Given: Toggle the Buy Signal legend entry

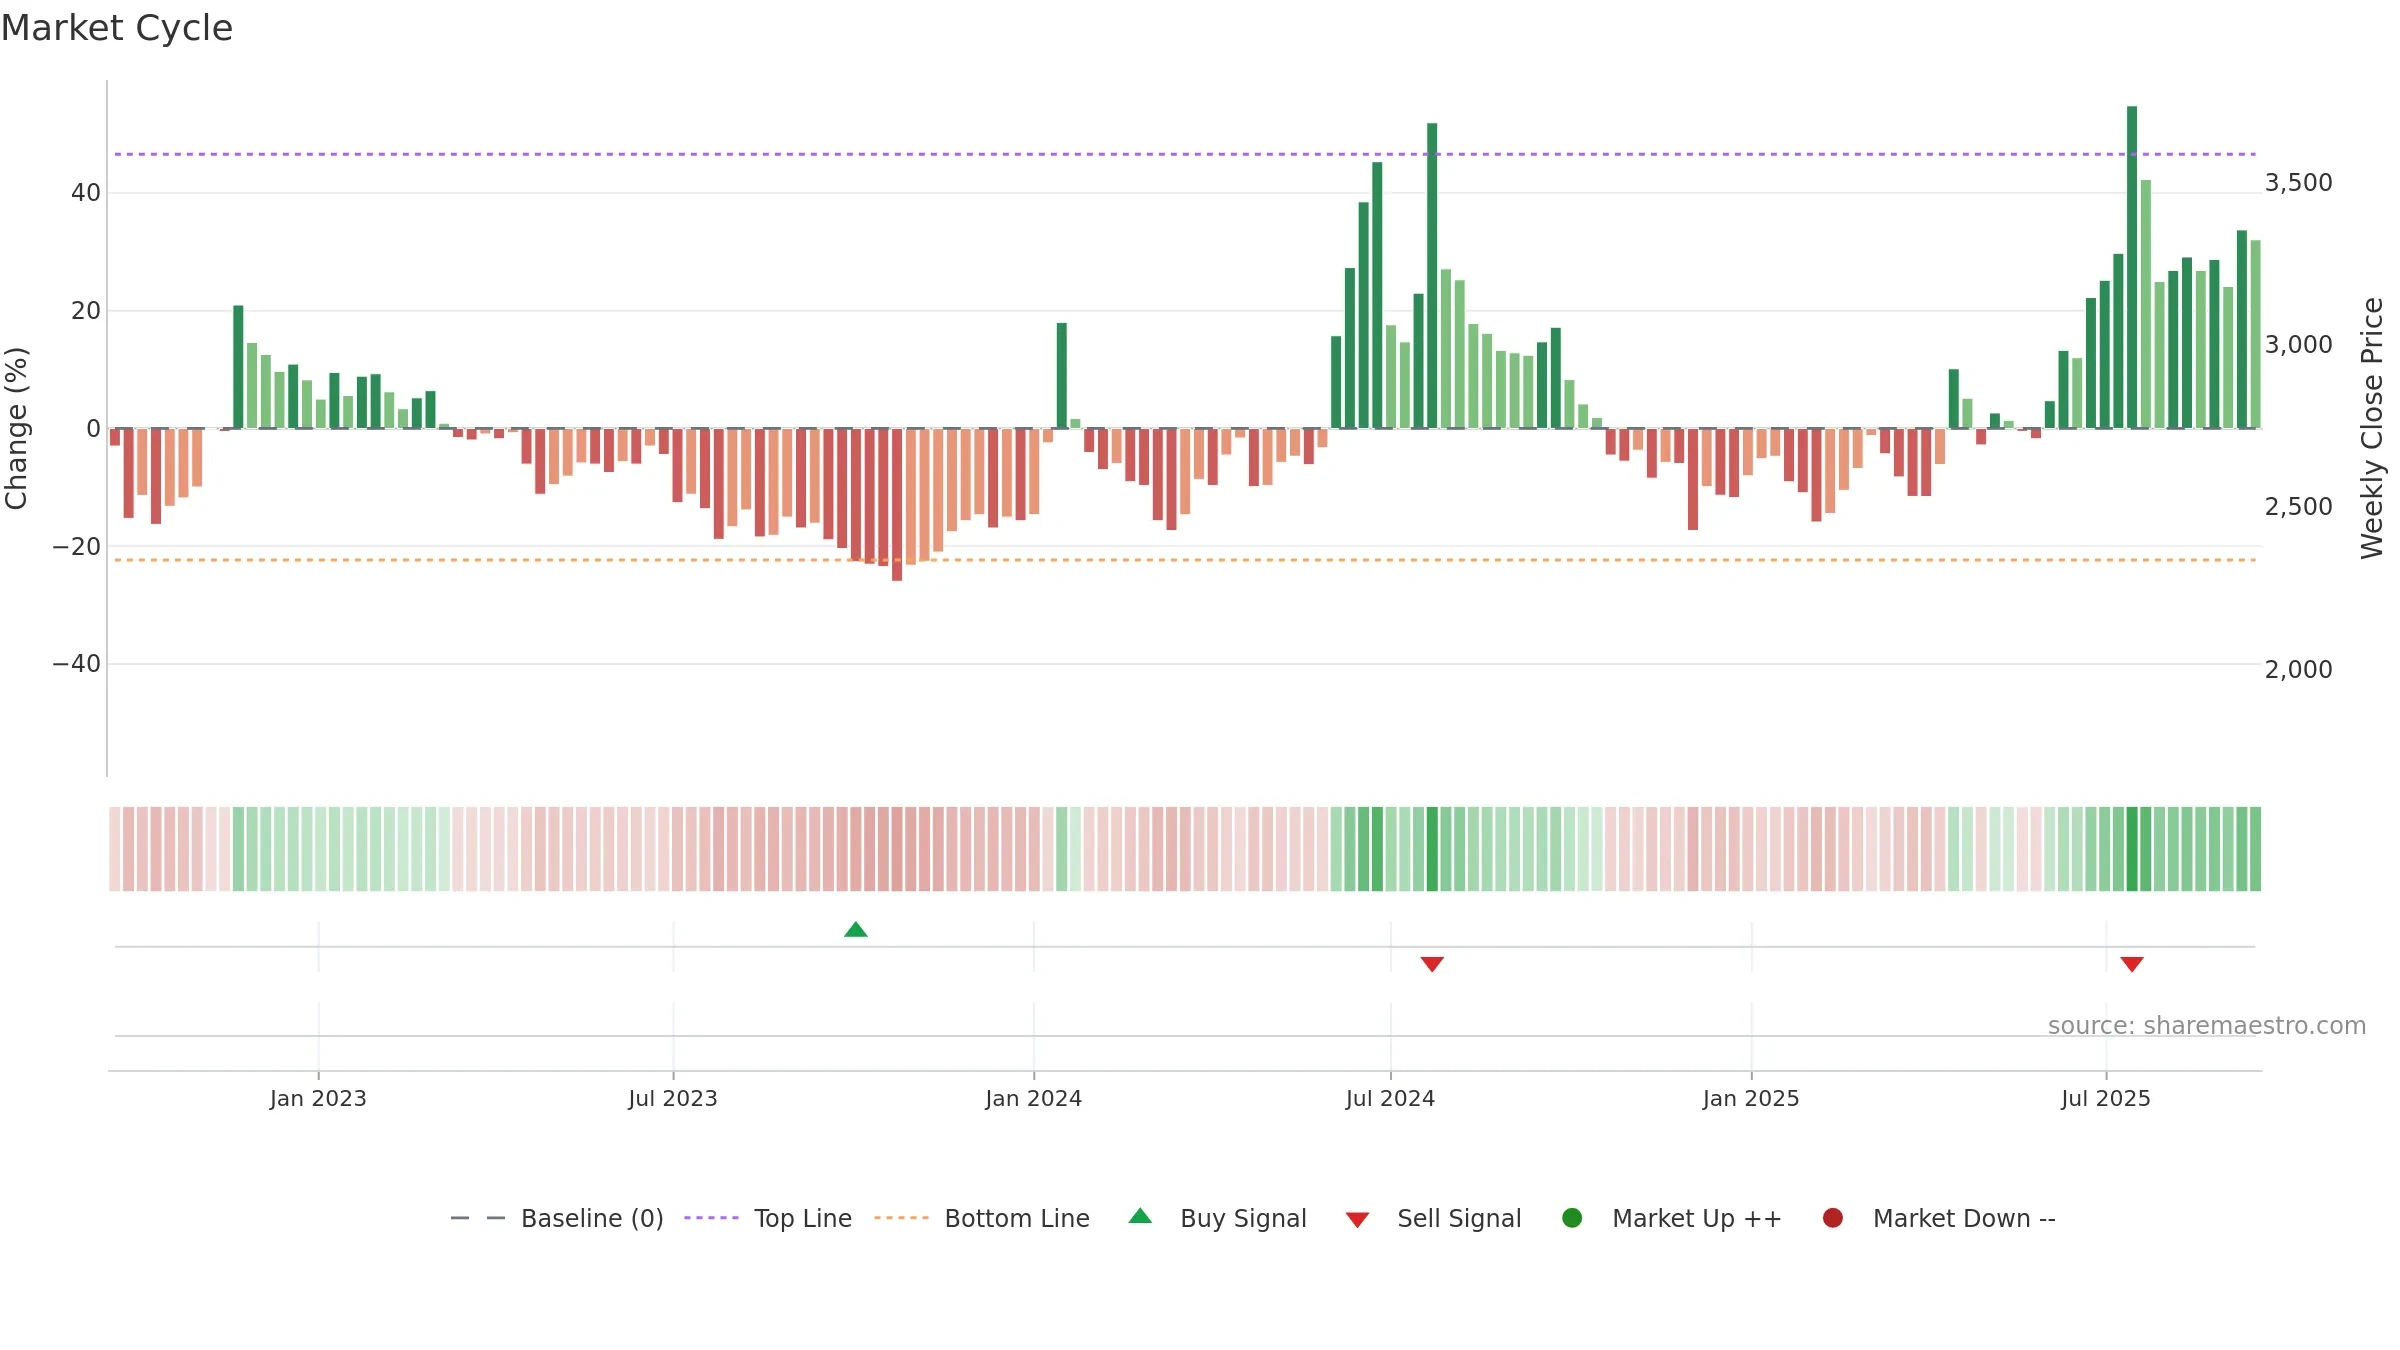Looking at the screenshot, I should pos(1217,1218).
